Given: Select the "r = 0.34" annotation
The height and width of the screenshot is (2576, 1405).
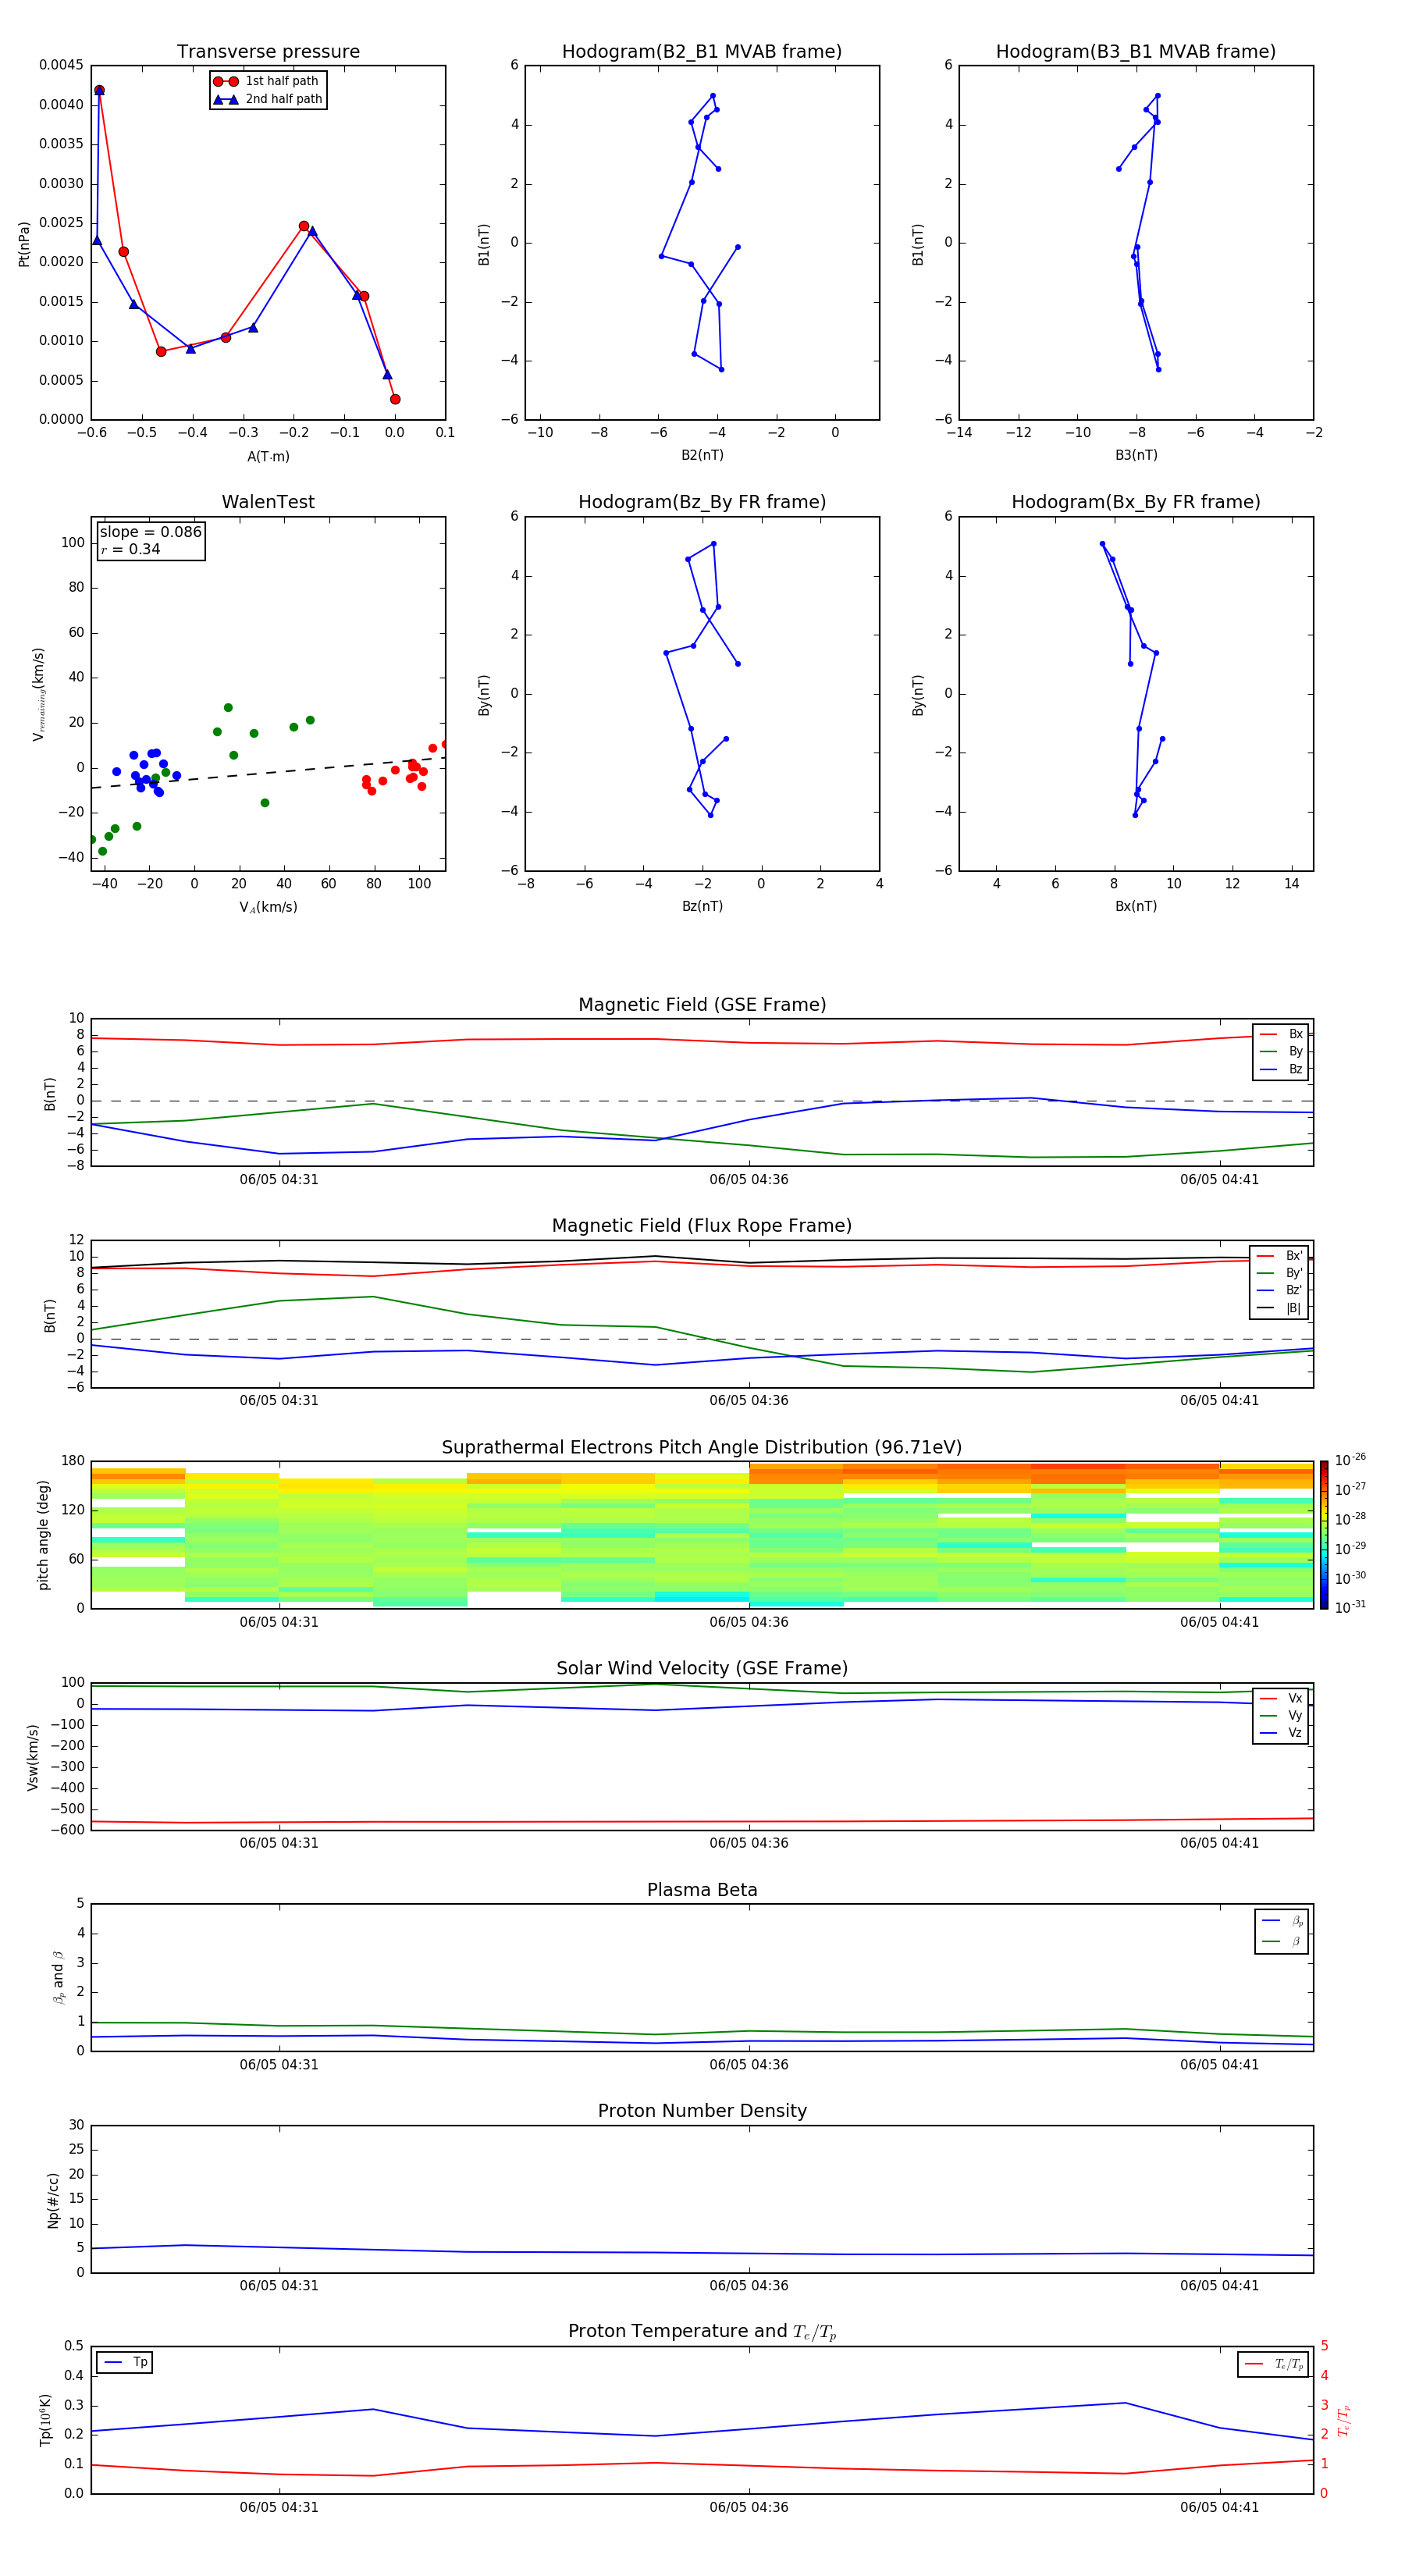Looking at the screenshot, I should [x=130, y=549].
